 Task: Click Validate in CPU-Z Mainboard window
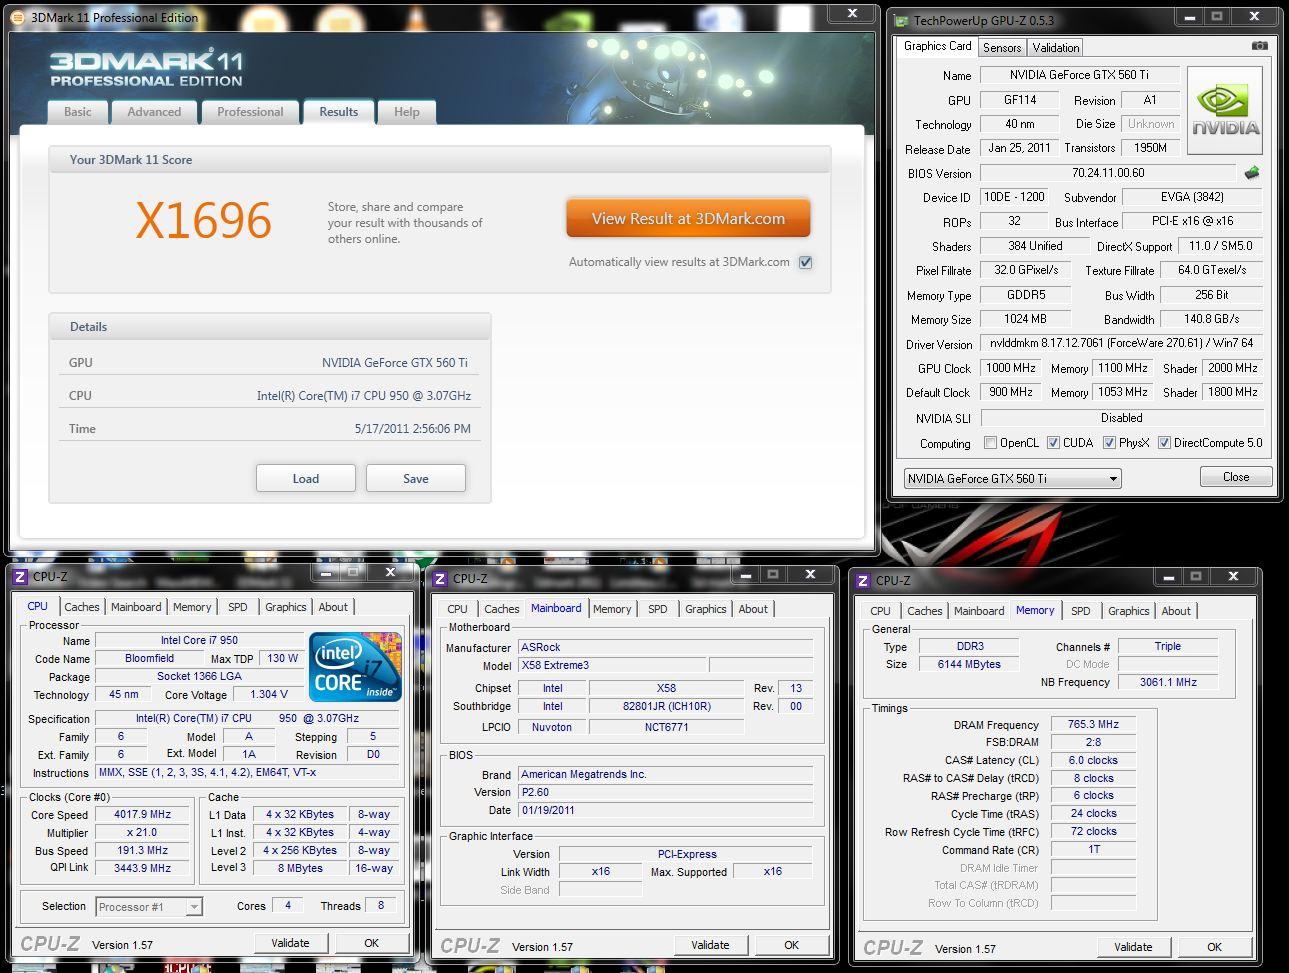710,945
